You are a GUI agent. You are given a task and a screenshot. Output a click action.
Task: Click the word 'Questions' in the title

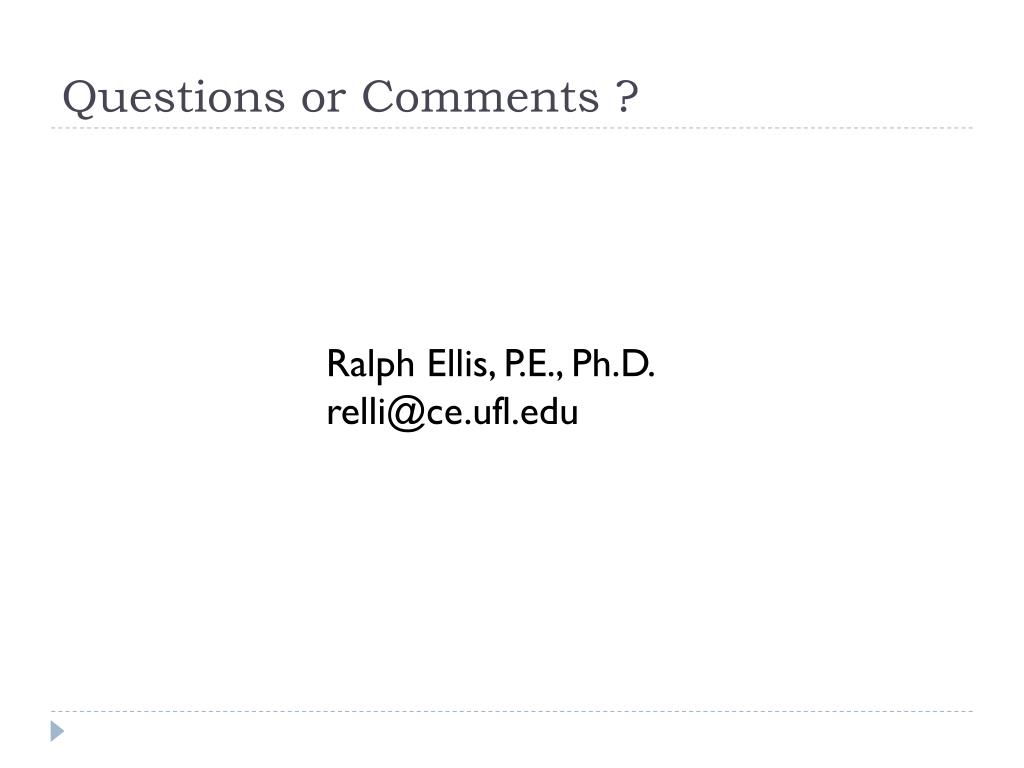pos(174,98)
